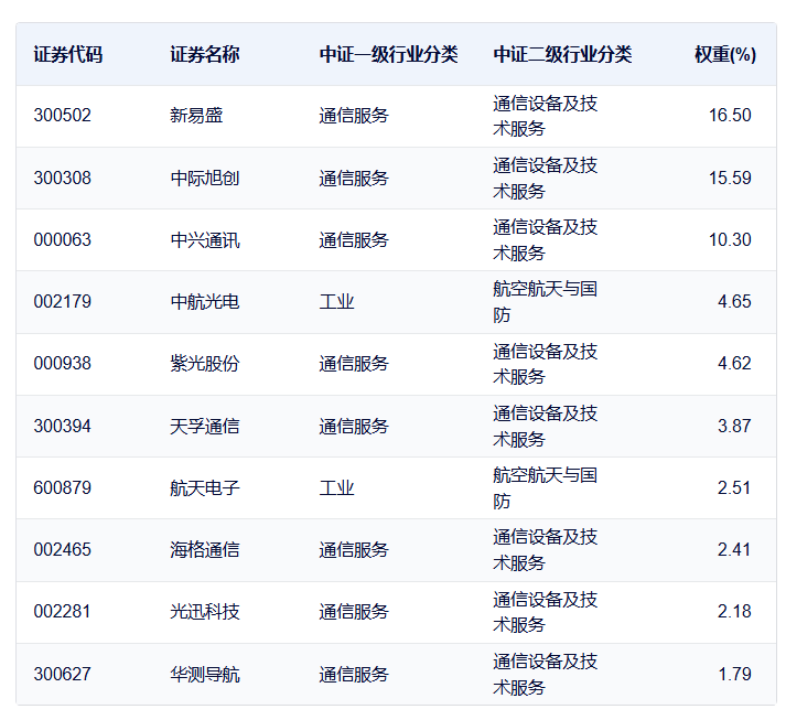The image size is (786, 720).
Task: Select security code 000938
Action: click(x=62, y=364)
